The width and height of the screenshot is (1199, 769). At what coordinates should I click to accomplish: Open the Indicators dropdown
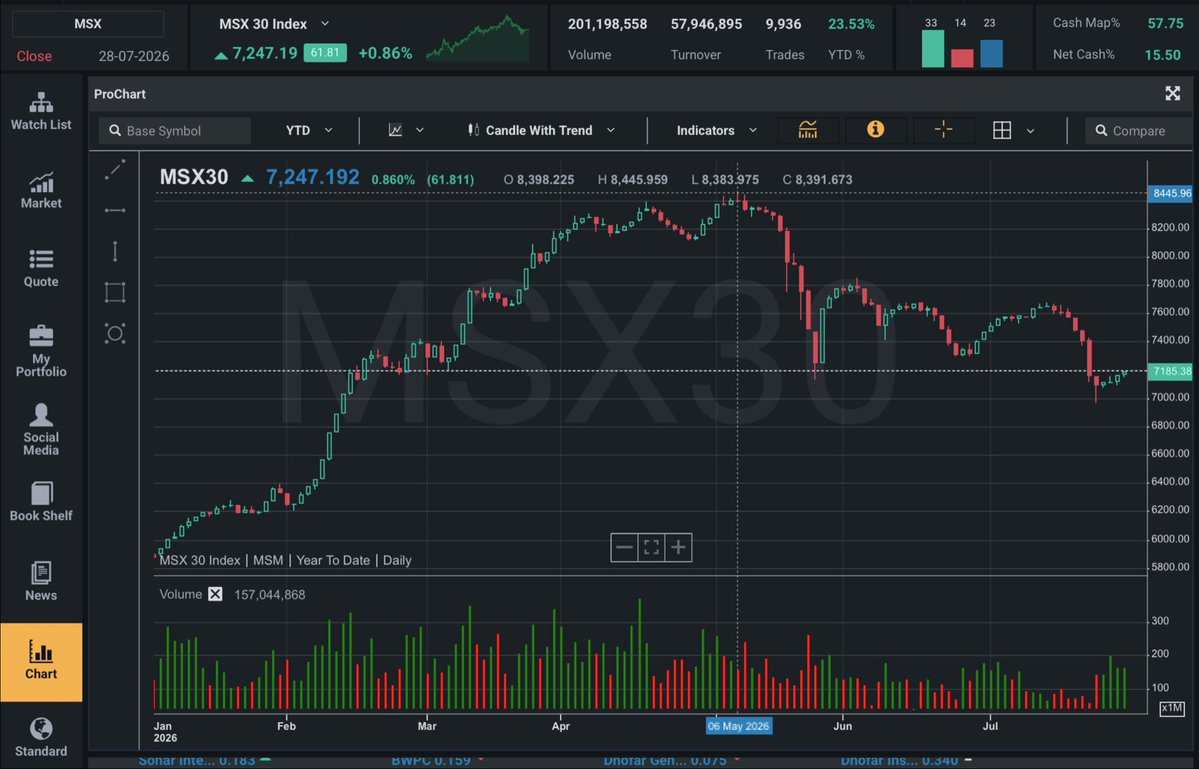[x=716, y=131]
